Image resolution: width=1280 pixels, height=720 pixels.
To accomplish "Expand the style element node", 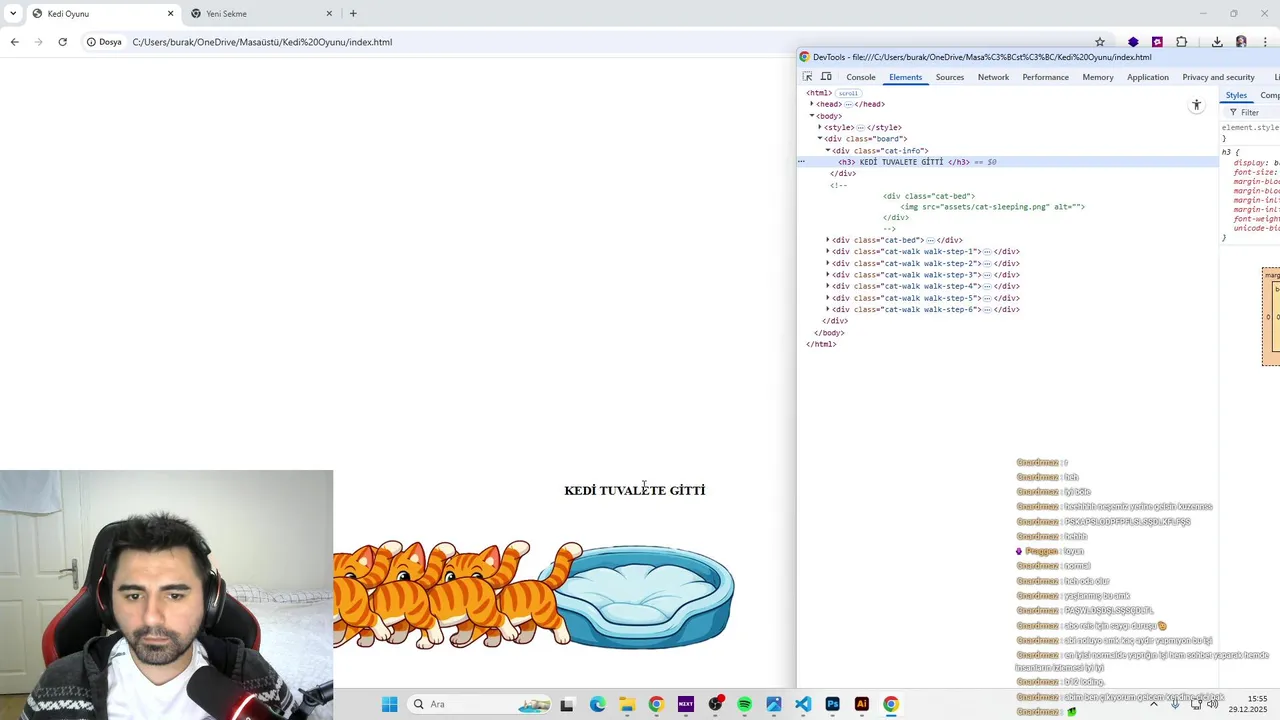I will (820, 127).
